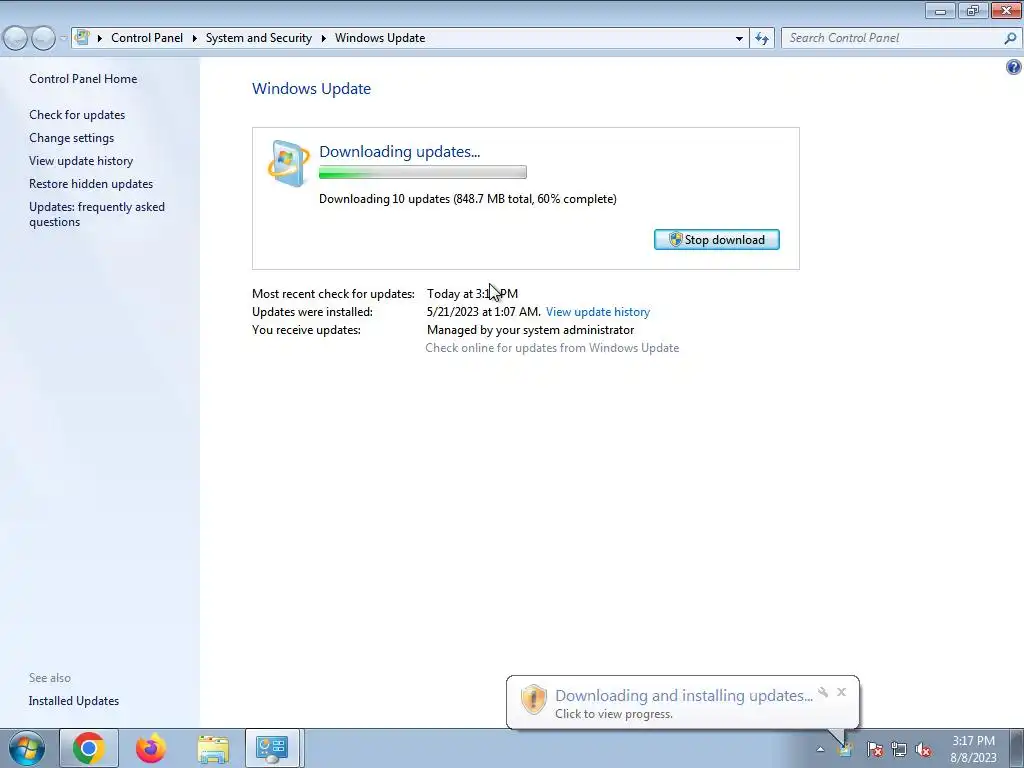
Task: Select the System and Security breadcrumb
Action: pos(259,38)
